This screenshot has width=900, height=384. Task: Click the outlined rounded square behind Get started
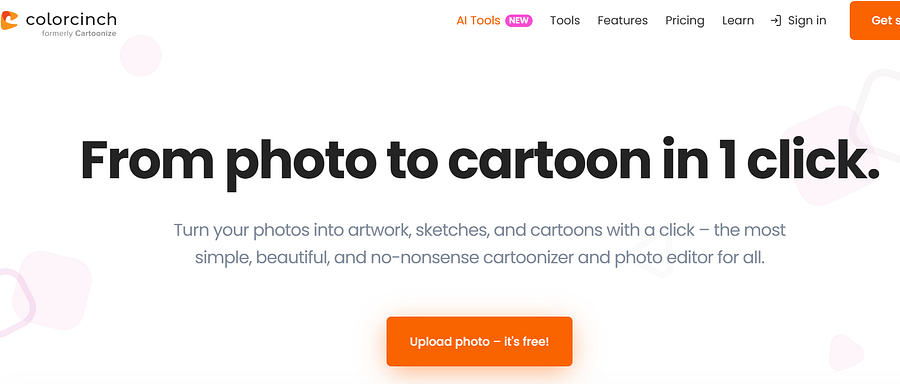click(x=878, y=115)
